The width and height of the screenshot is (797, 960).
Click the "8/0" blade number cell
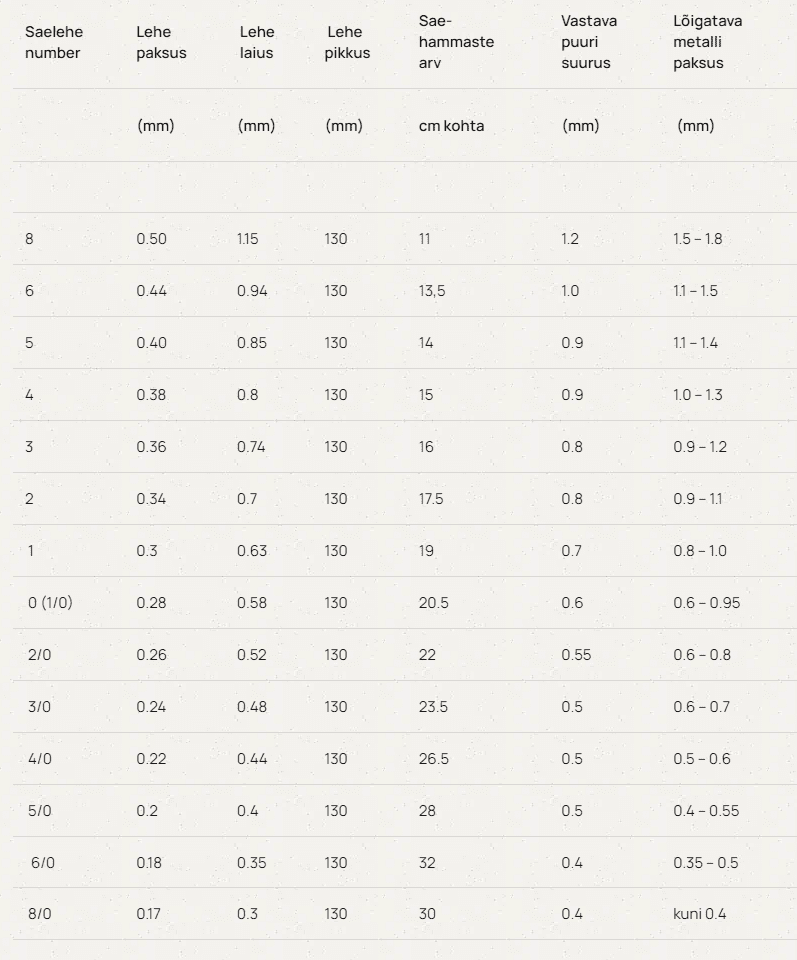point(40,914)
